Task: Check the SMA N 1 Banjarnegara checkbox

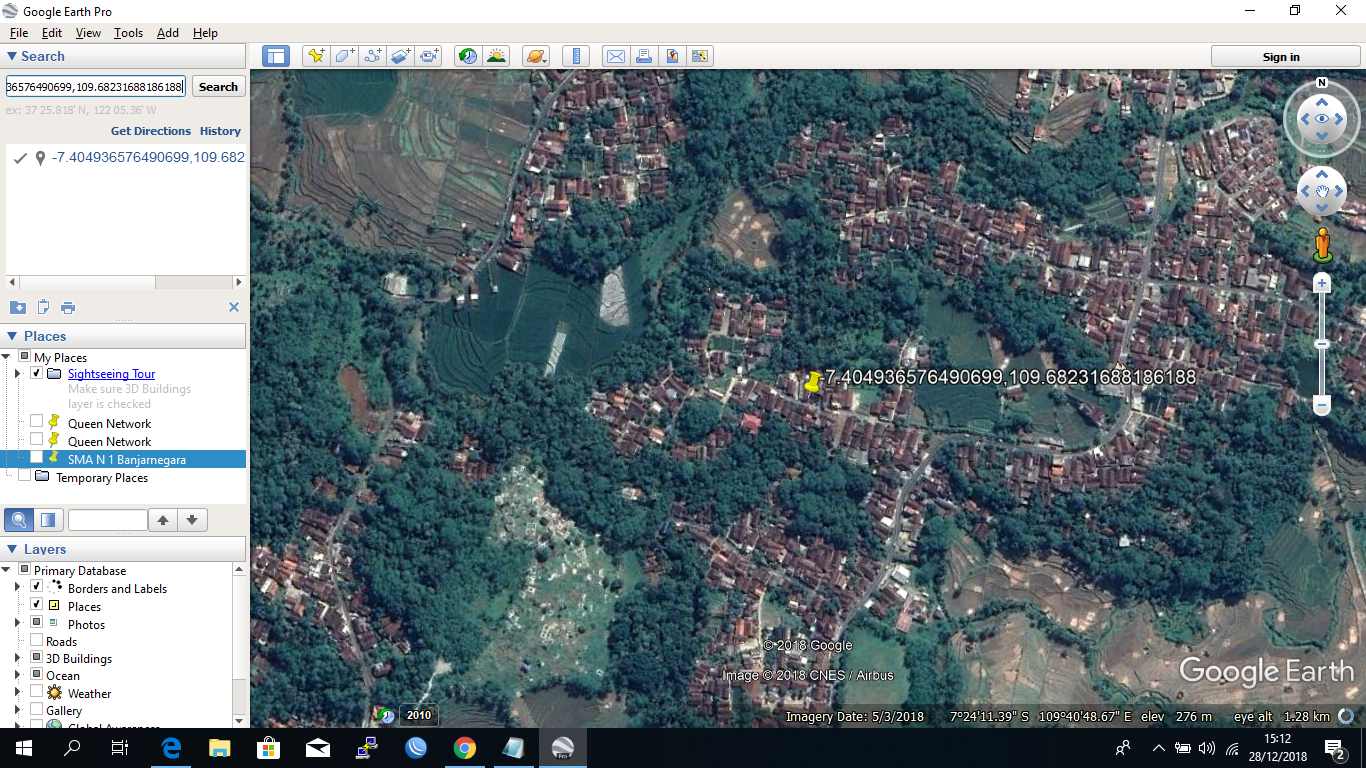Action: tap(37, 458)
